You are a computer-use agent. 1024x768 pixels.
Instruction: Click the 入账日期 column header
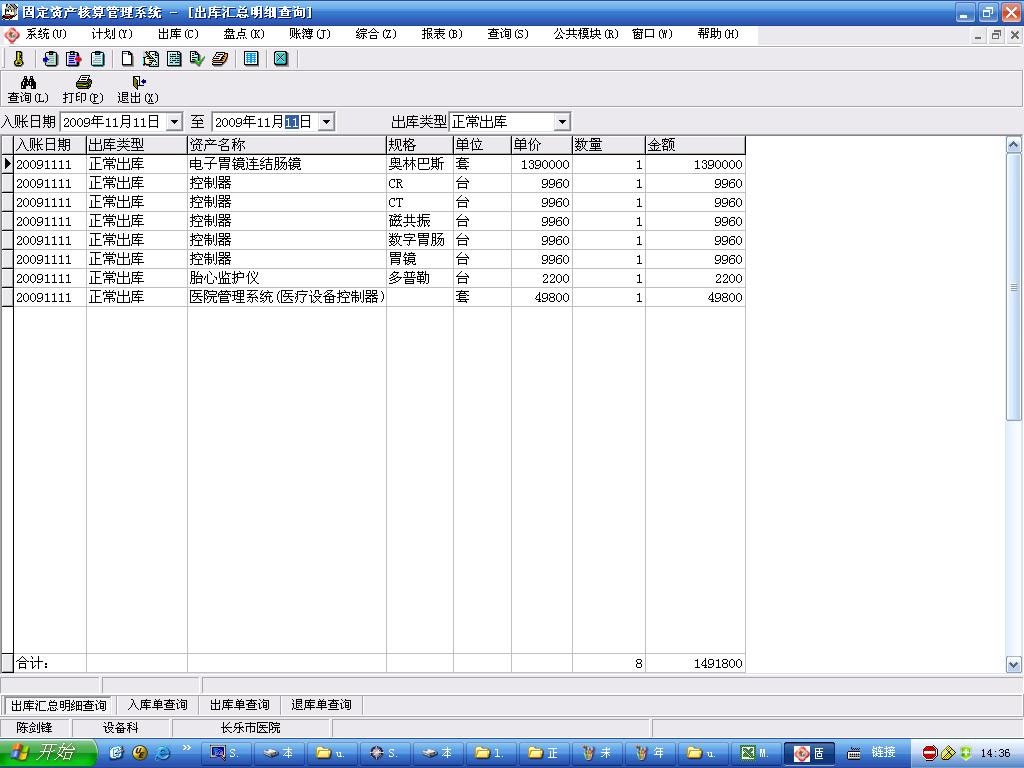[x=50, y=145]
